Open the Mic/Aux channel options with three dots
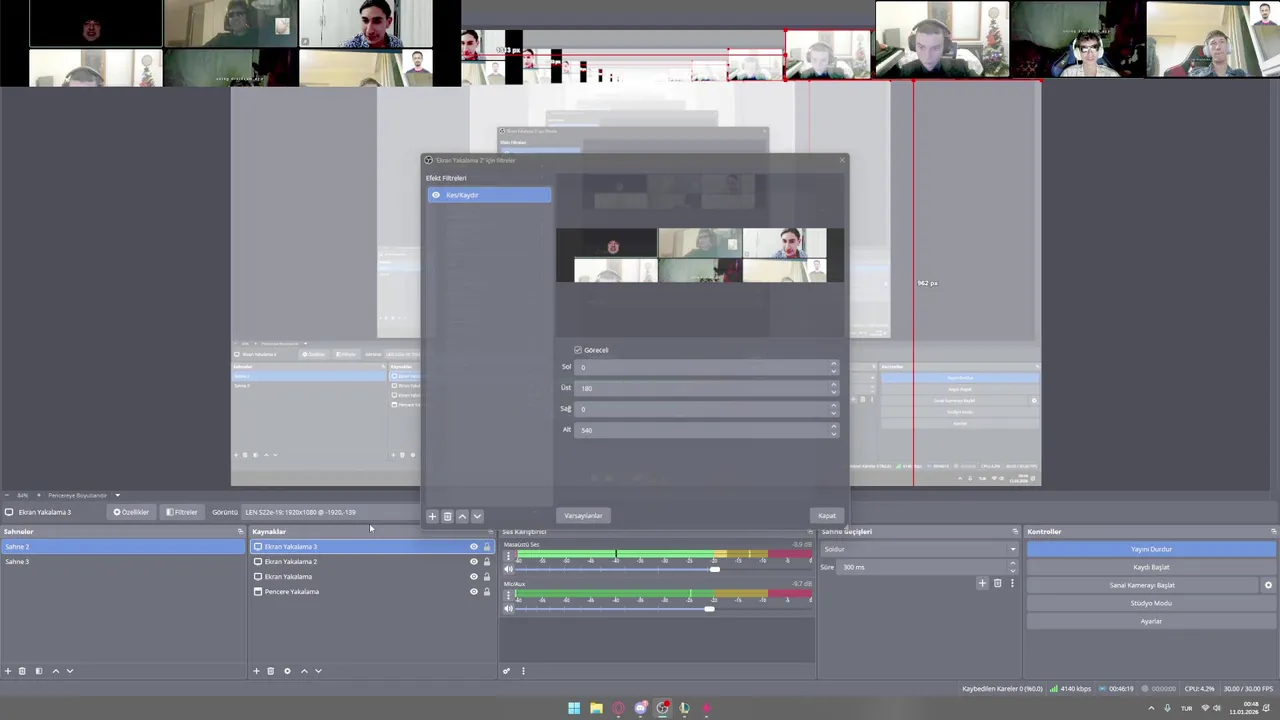 click(508, 595)
